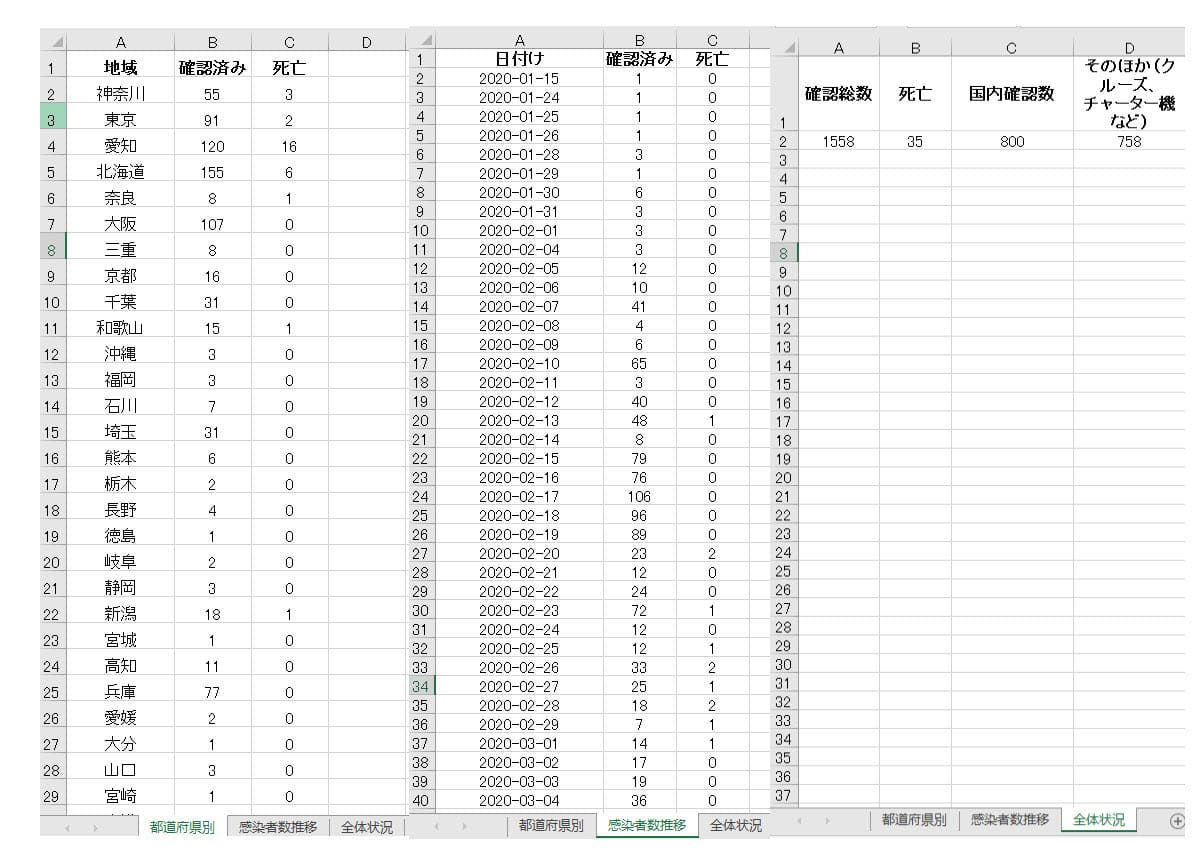This screenshot has width=1194, height=865.
Task: Open 都道府県別 tab in the summary sheet window
Action: [914, 820]
